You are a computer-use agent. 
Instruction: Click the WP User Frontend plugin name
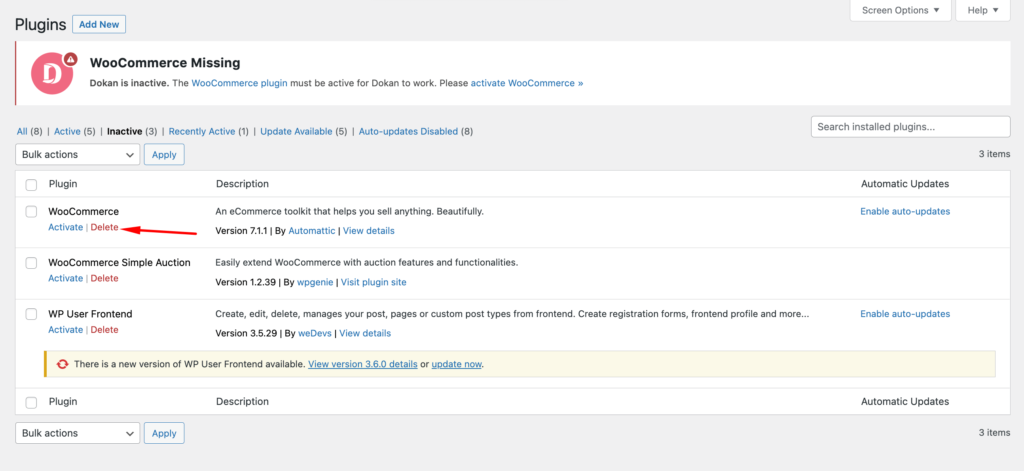click(90, 314)
